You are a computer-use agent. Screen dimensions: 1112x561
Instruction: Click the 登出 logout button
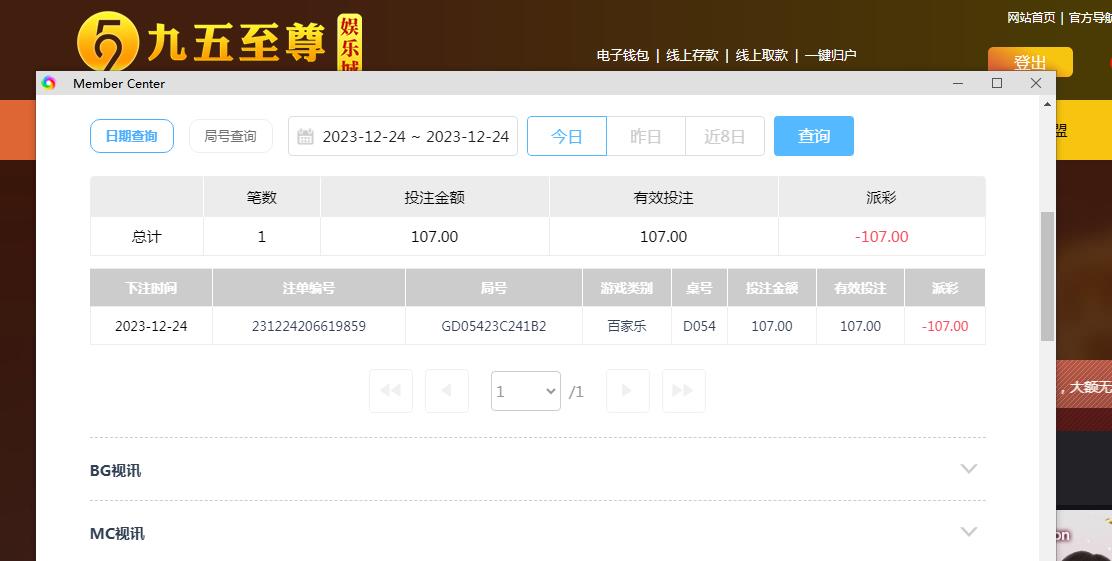(1030, 62)
